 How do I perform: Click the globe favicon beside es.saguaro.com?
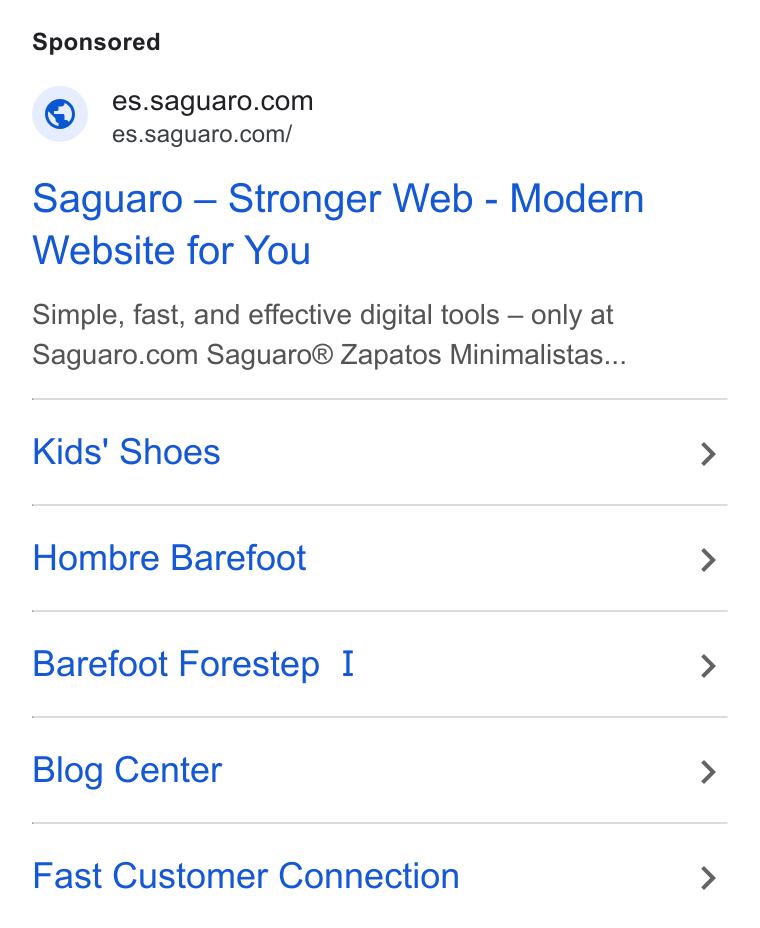[60, 114]
